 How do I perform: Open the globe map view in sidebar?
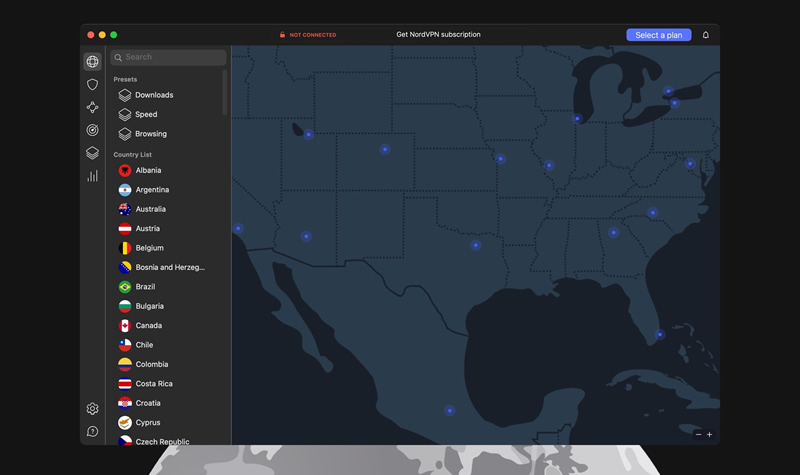click(x=92, y=62)
